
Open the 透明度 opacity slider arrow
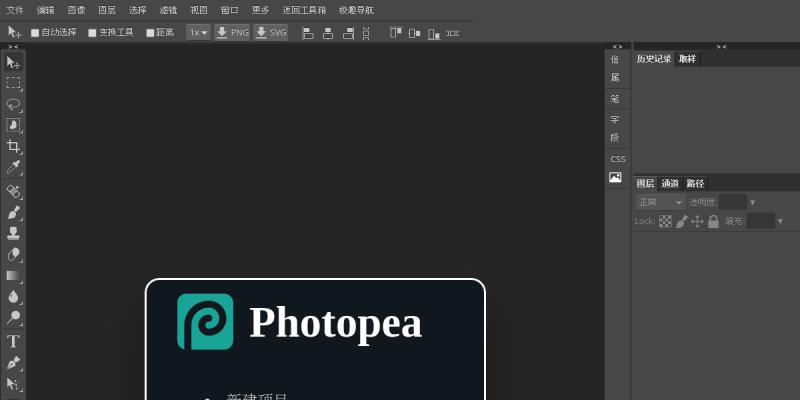[x=752, y=203]
